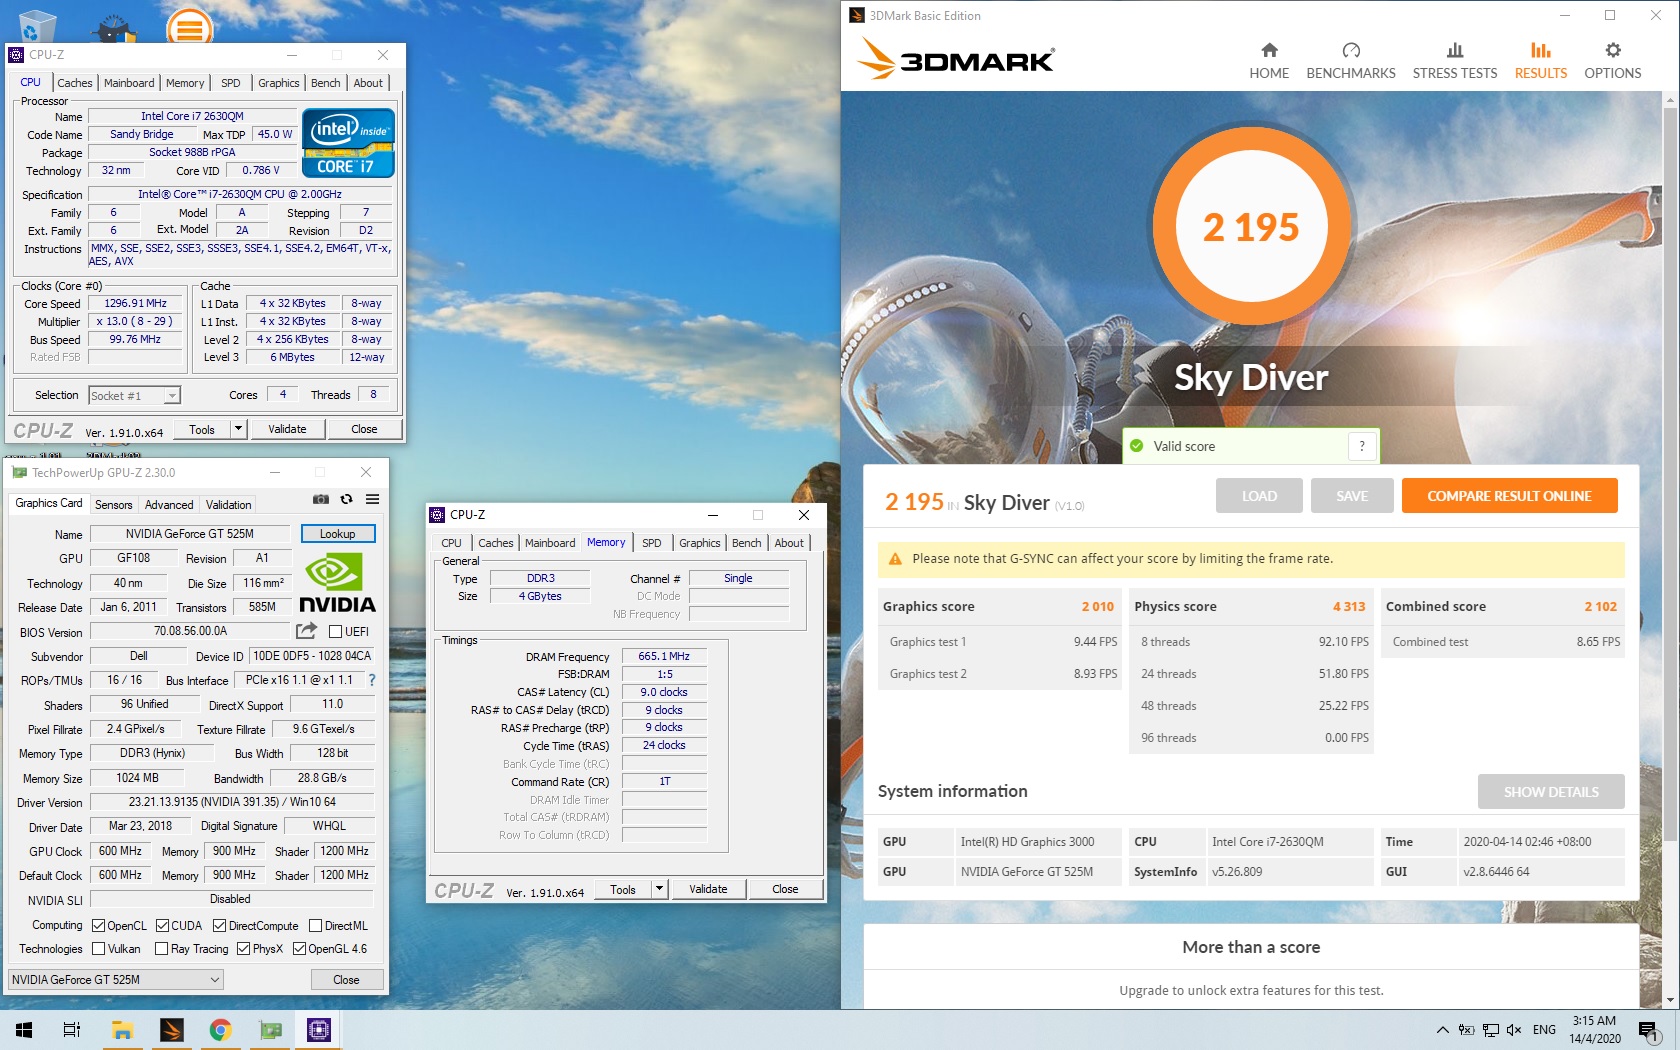The image size is (1680, 1050).
Task: Go to Stress Tests in 3DMark
Action: point(1455,61)
